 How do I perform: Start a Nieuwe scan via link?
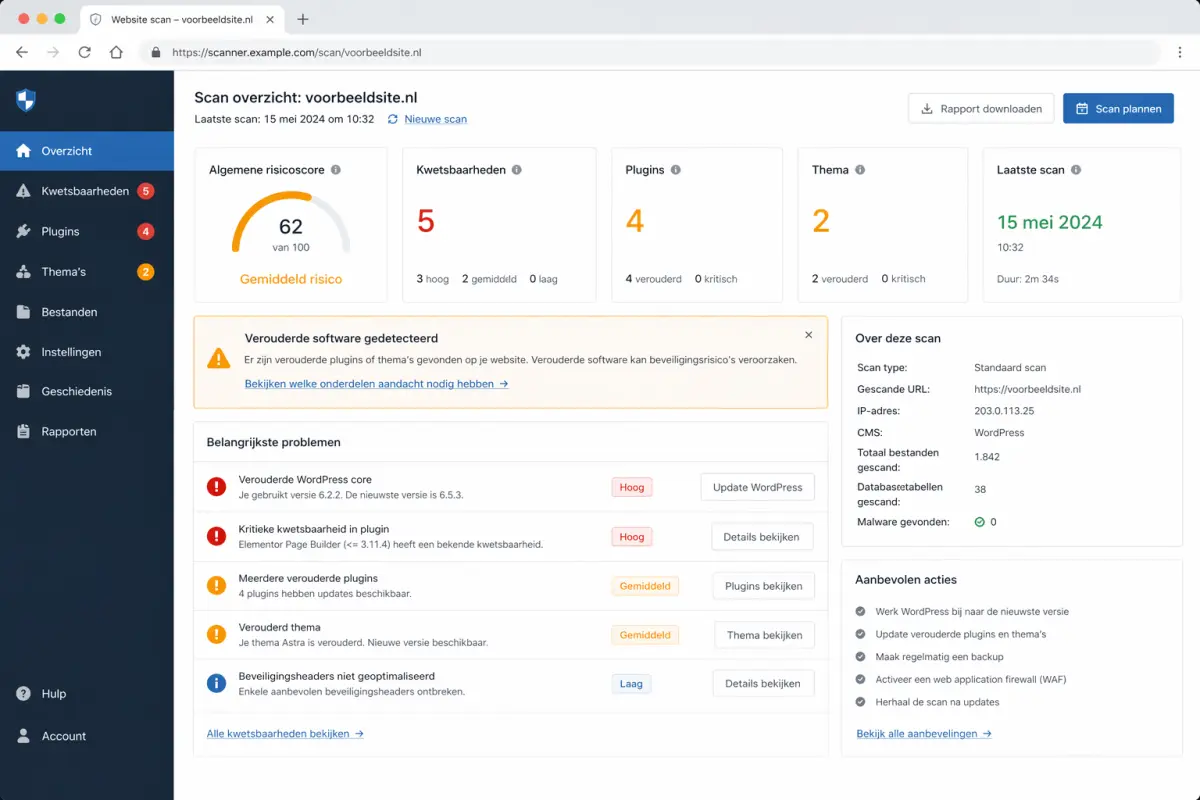pyautogui.click(x=435, y=119)
